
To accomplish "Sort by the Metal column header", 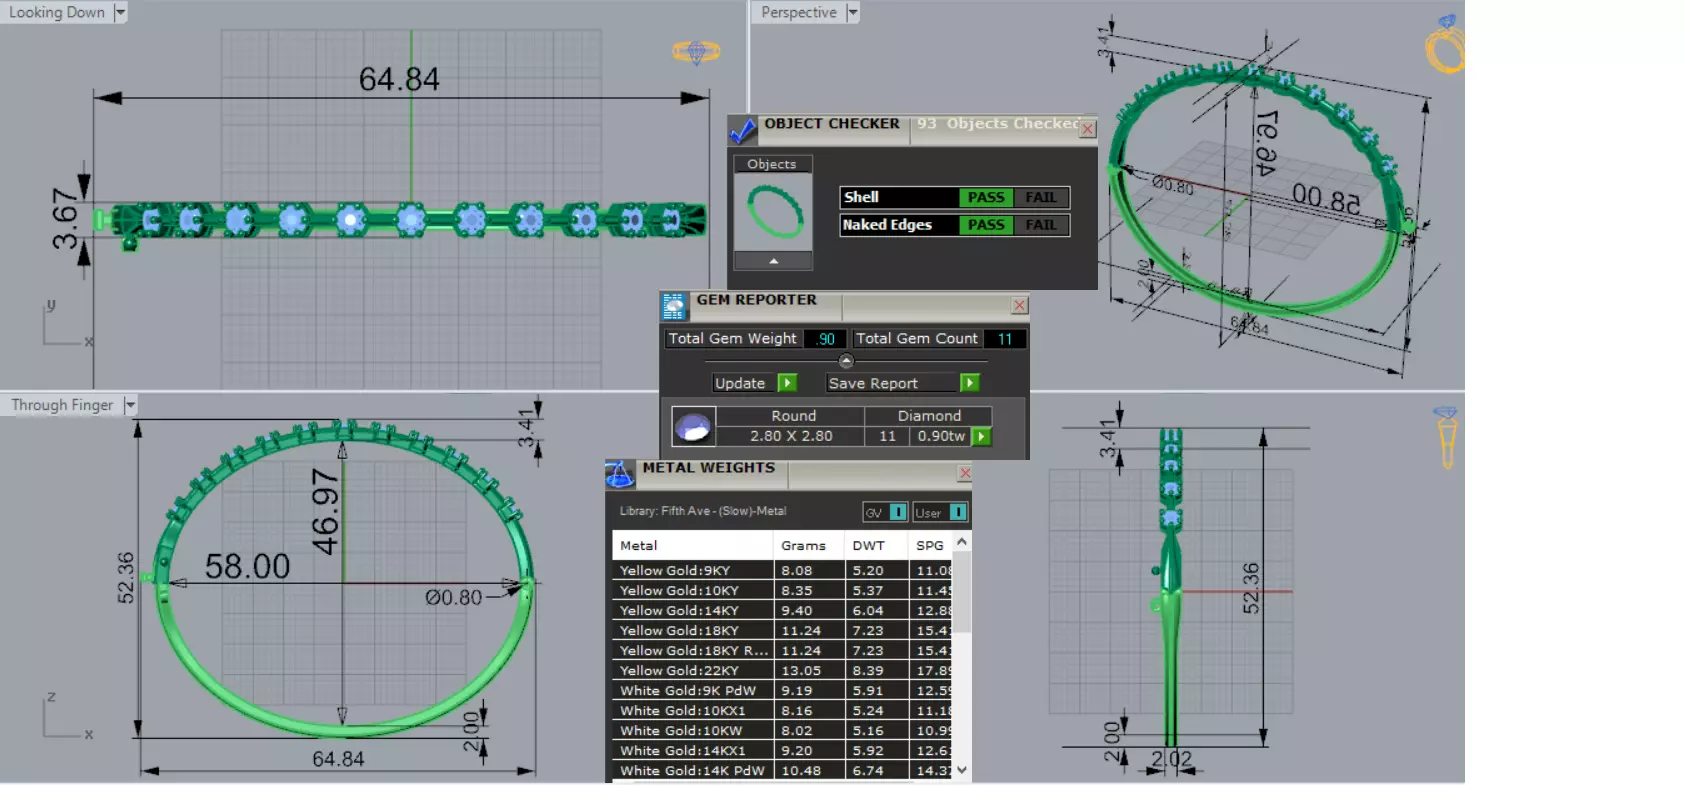I will [x=692, y=545].
